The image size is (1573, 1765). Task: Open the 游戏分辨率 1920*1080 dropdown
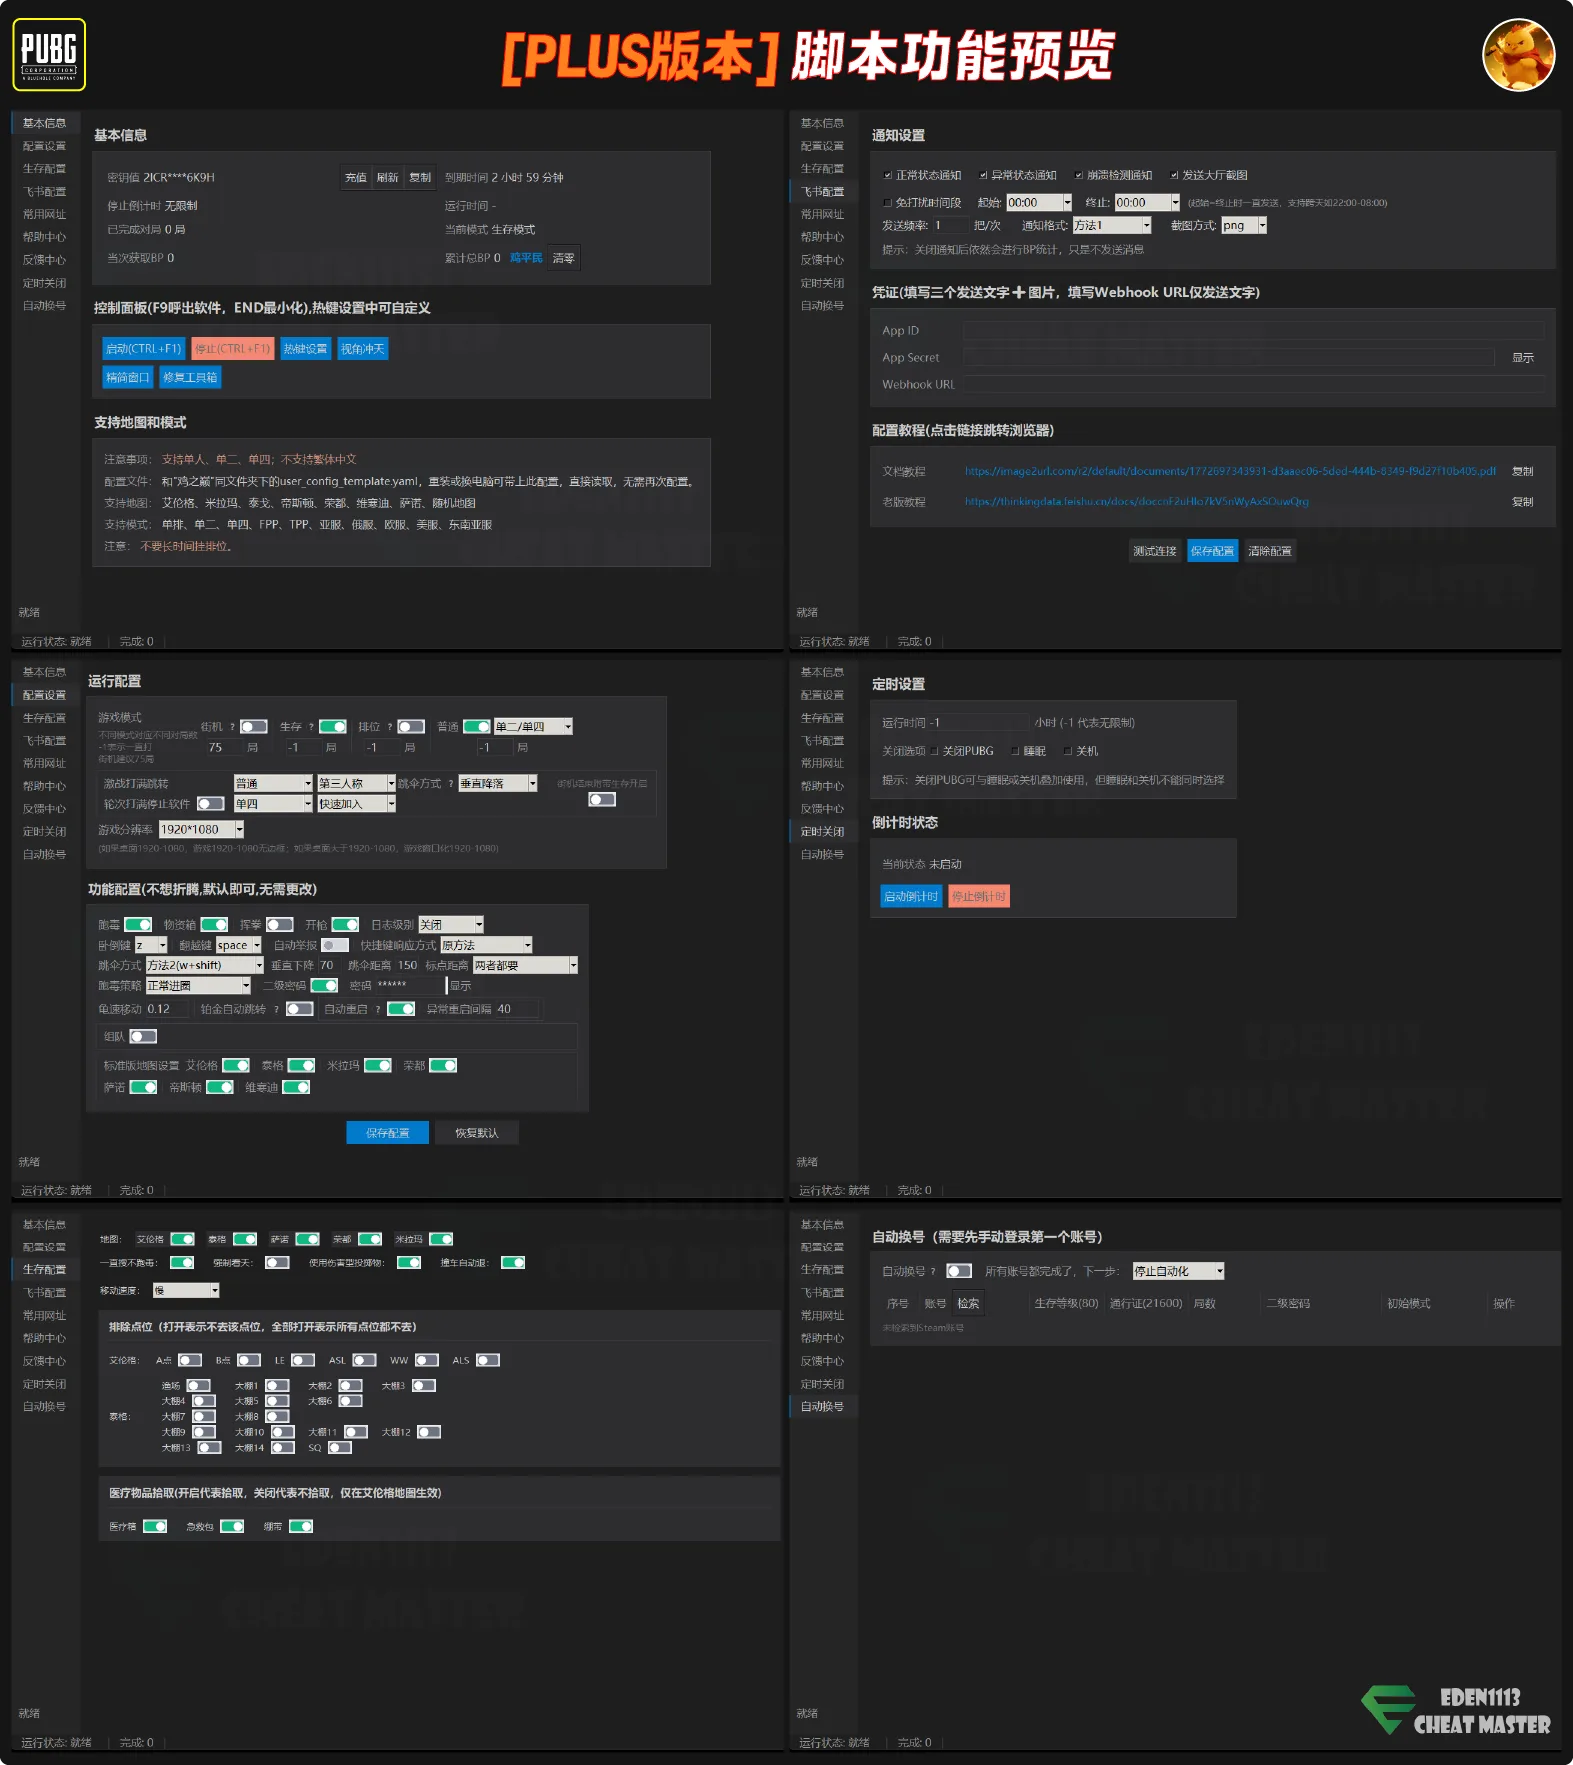point(239,829)
